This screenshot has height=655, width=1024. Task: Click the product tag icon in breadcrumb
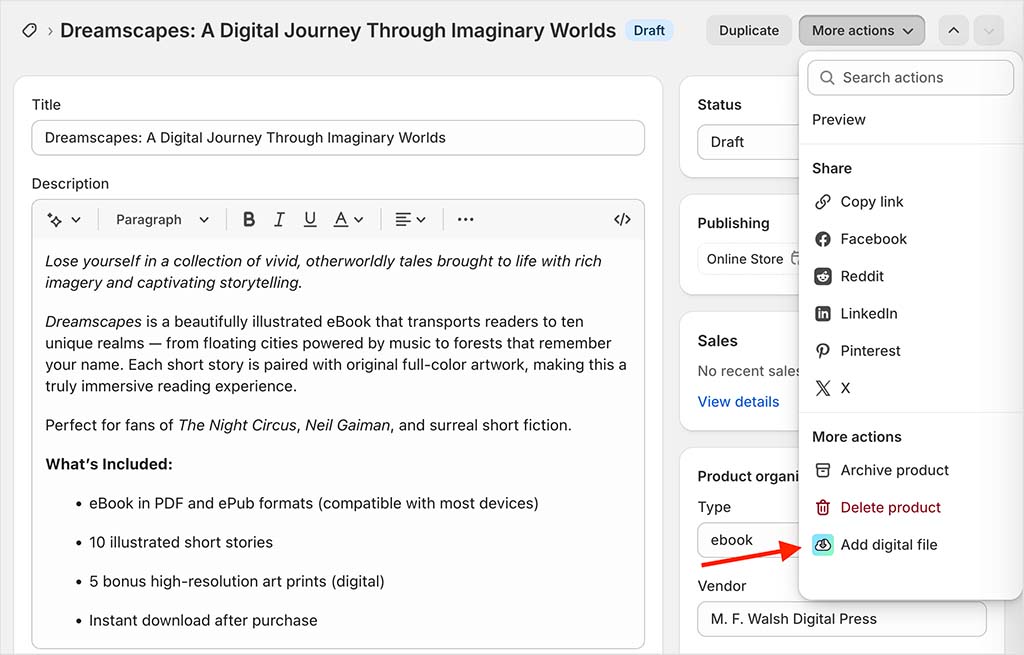coord(29,31)
